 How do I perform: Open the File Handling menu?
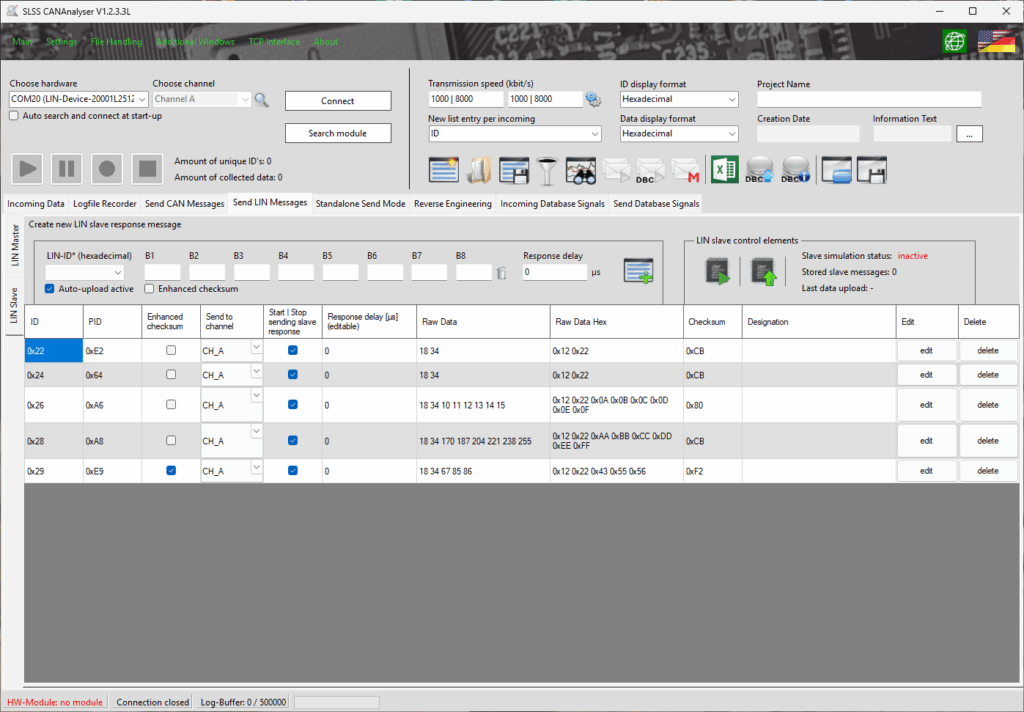coord(116,42)
